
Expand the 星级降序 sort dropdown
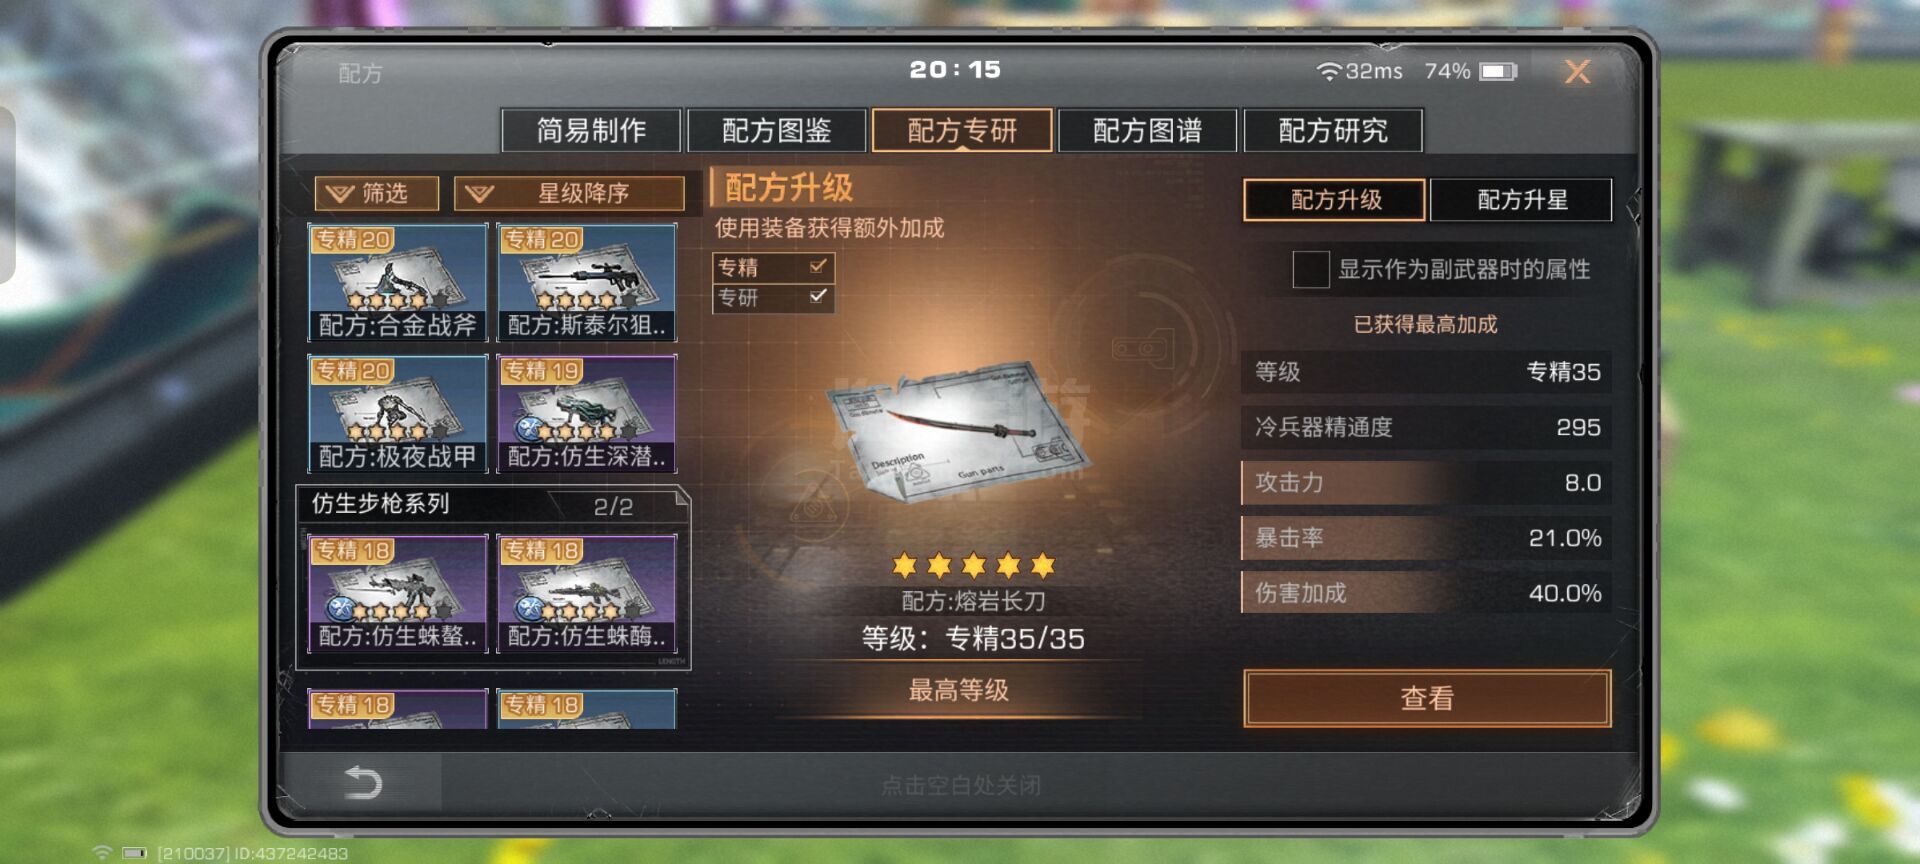[x=569, y=193]
